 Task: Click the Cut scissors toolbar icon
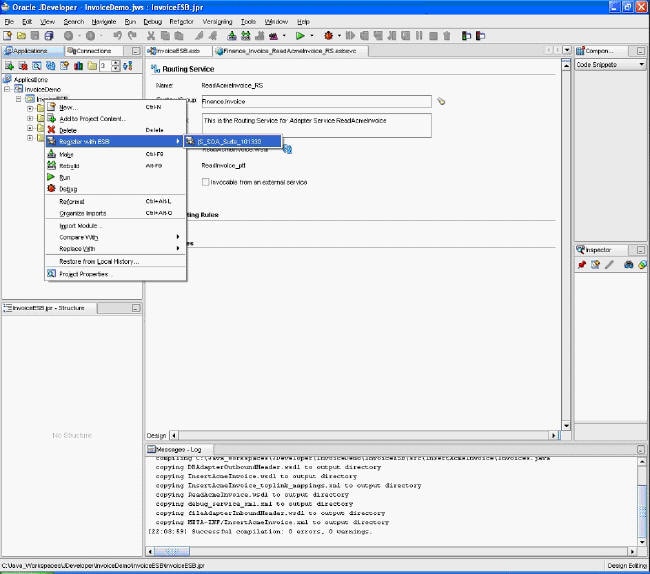pyautogui.click(x=151, y=36)
